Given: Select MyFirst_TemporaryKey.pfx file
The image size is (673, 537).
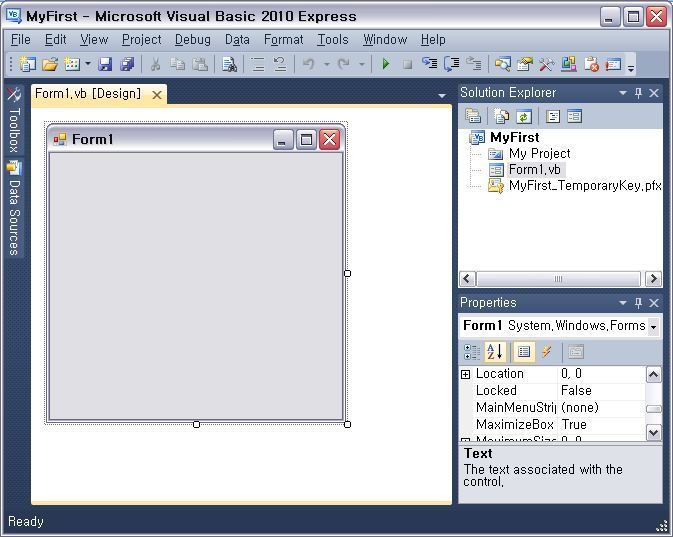Looking at the screenshot, I should pyautogui.click(x=585, y=185).
